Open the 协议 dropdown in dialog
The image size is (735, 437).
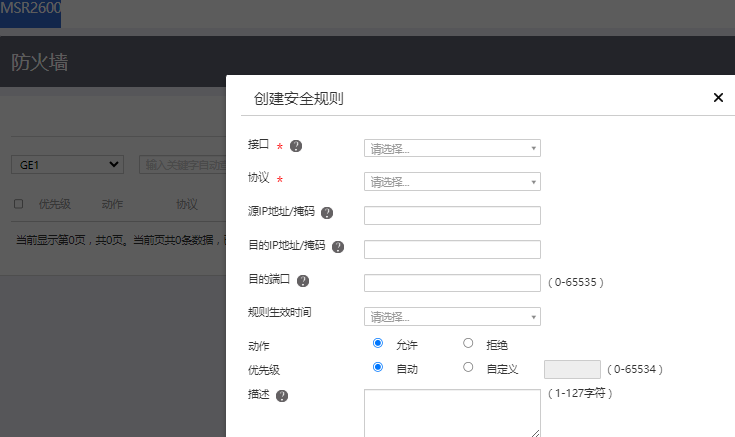point(452,181)
